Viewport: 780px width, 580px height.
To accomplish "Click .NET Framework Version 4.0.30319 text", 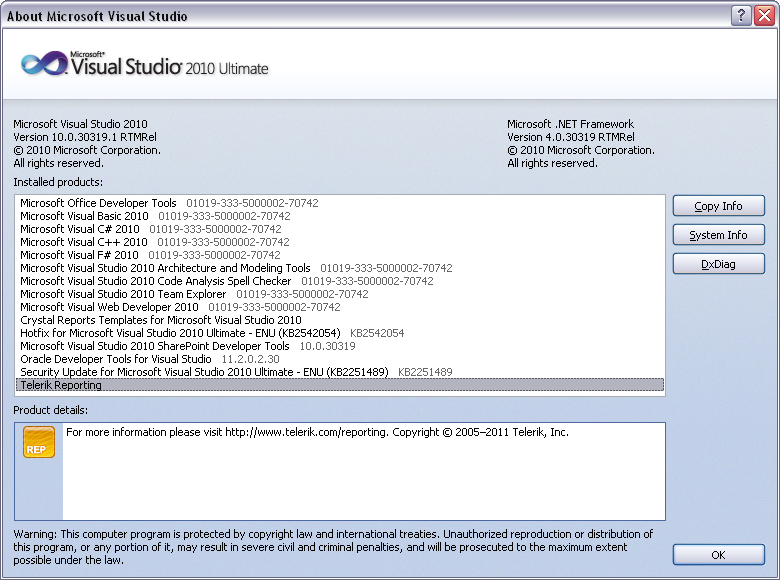I will 571,137.
